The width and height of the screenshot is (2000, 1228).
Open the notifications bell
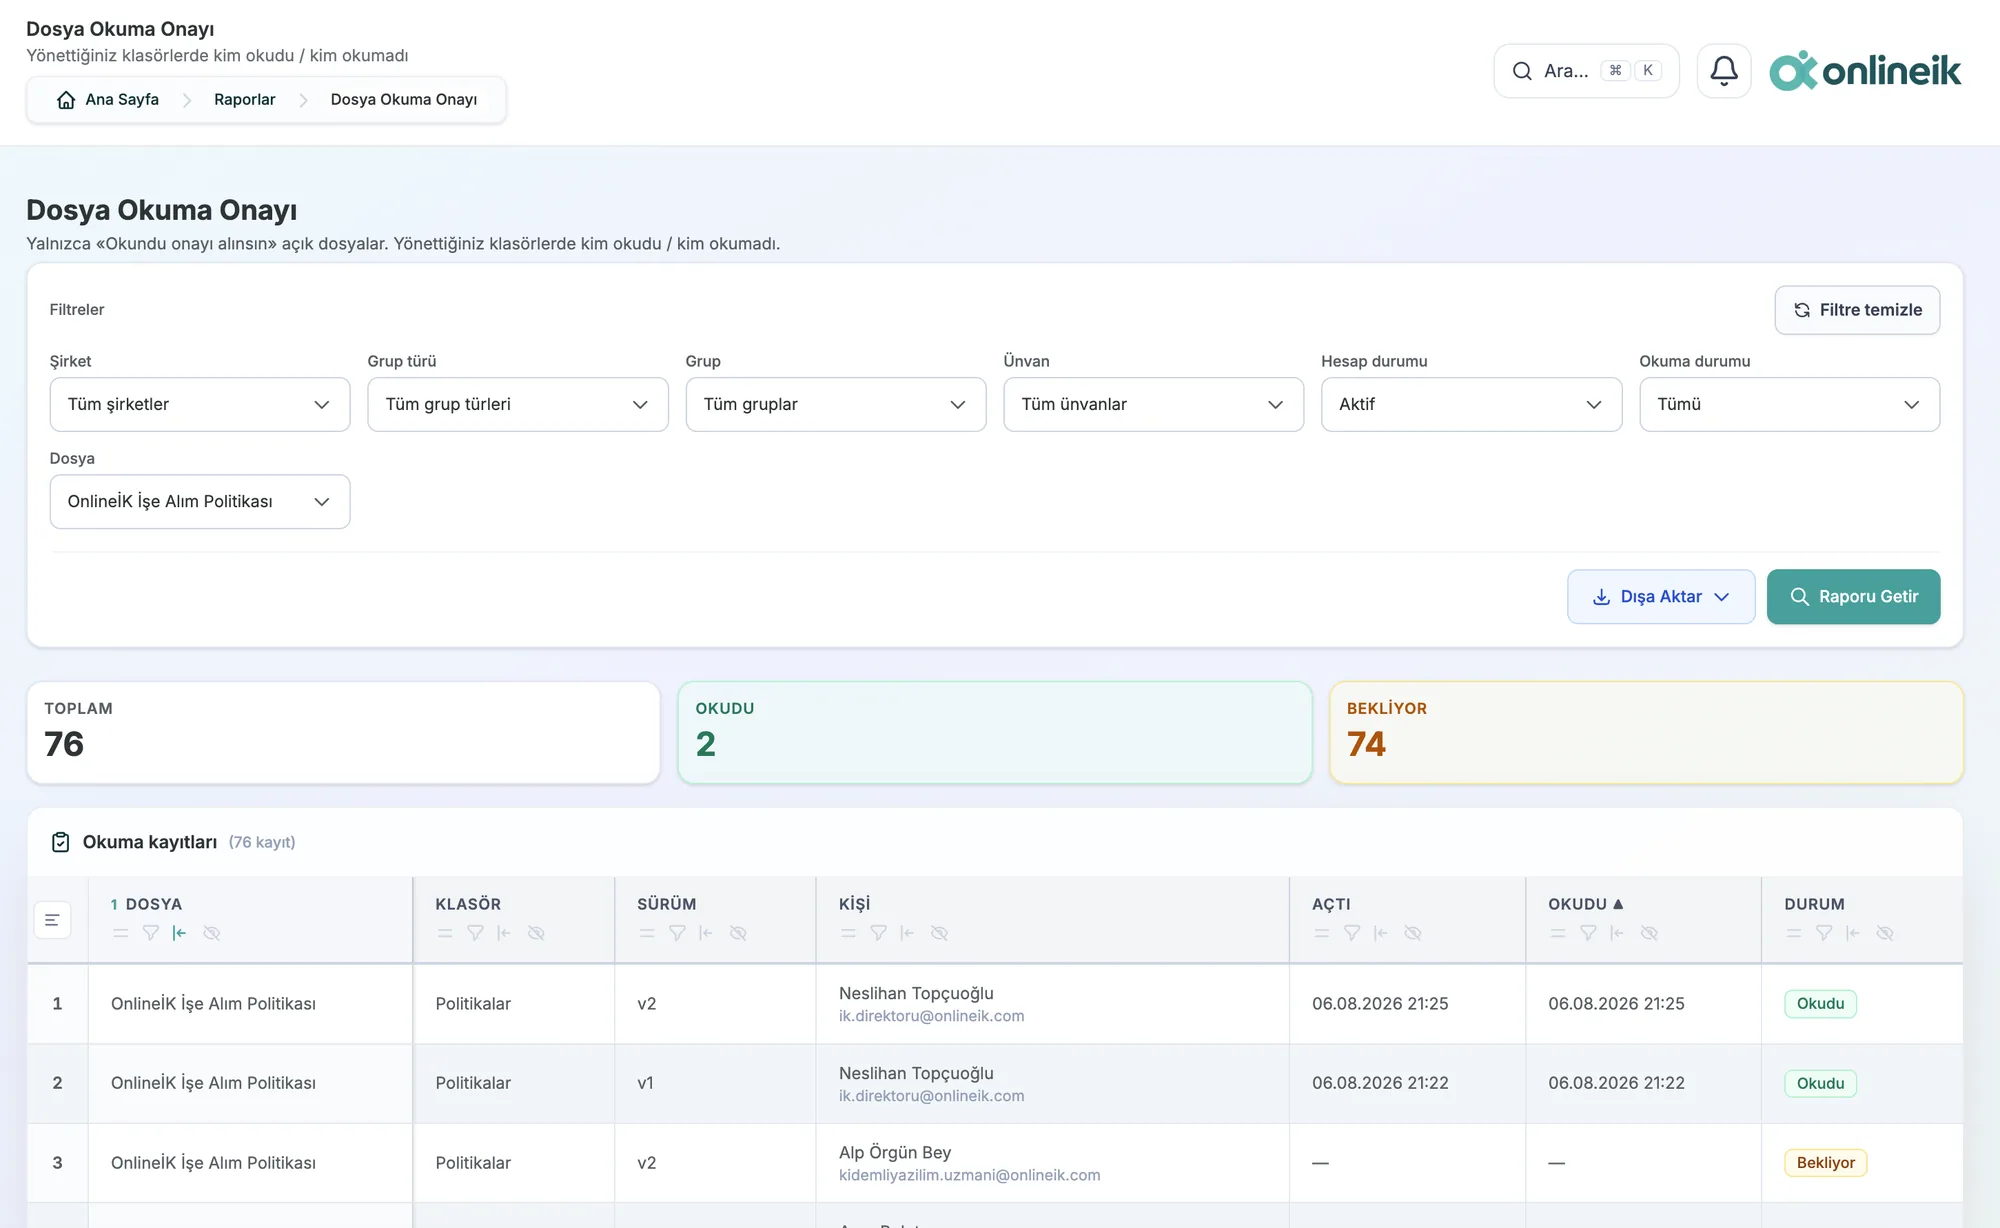(x=1723, y=71)
